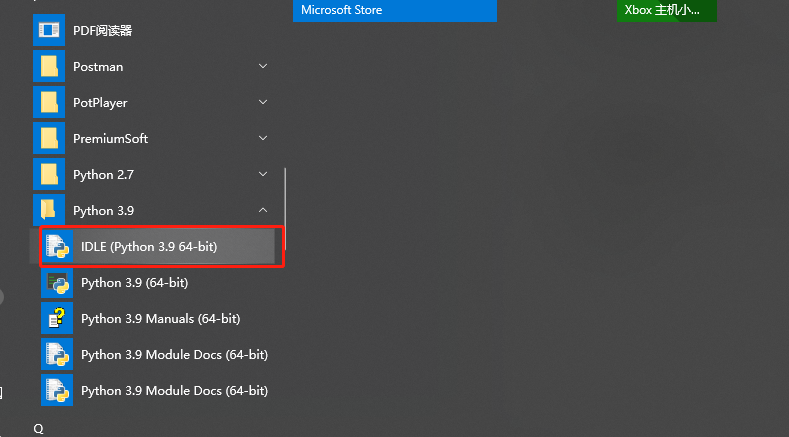Open the Microsoft Store tile
Image resolution: width=789 pixels, height=437 pixels.
[x=395, y=11]
